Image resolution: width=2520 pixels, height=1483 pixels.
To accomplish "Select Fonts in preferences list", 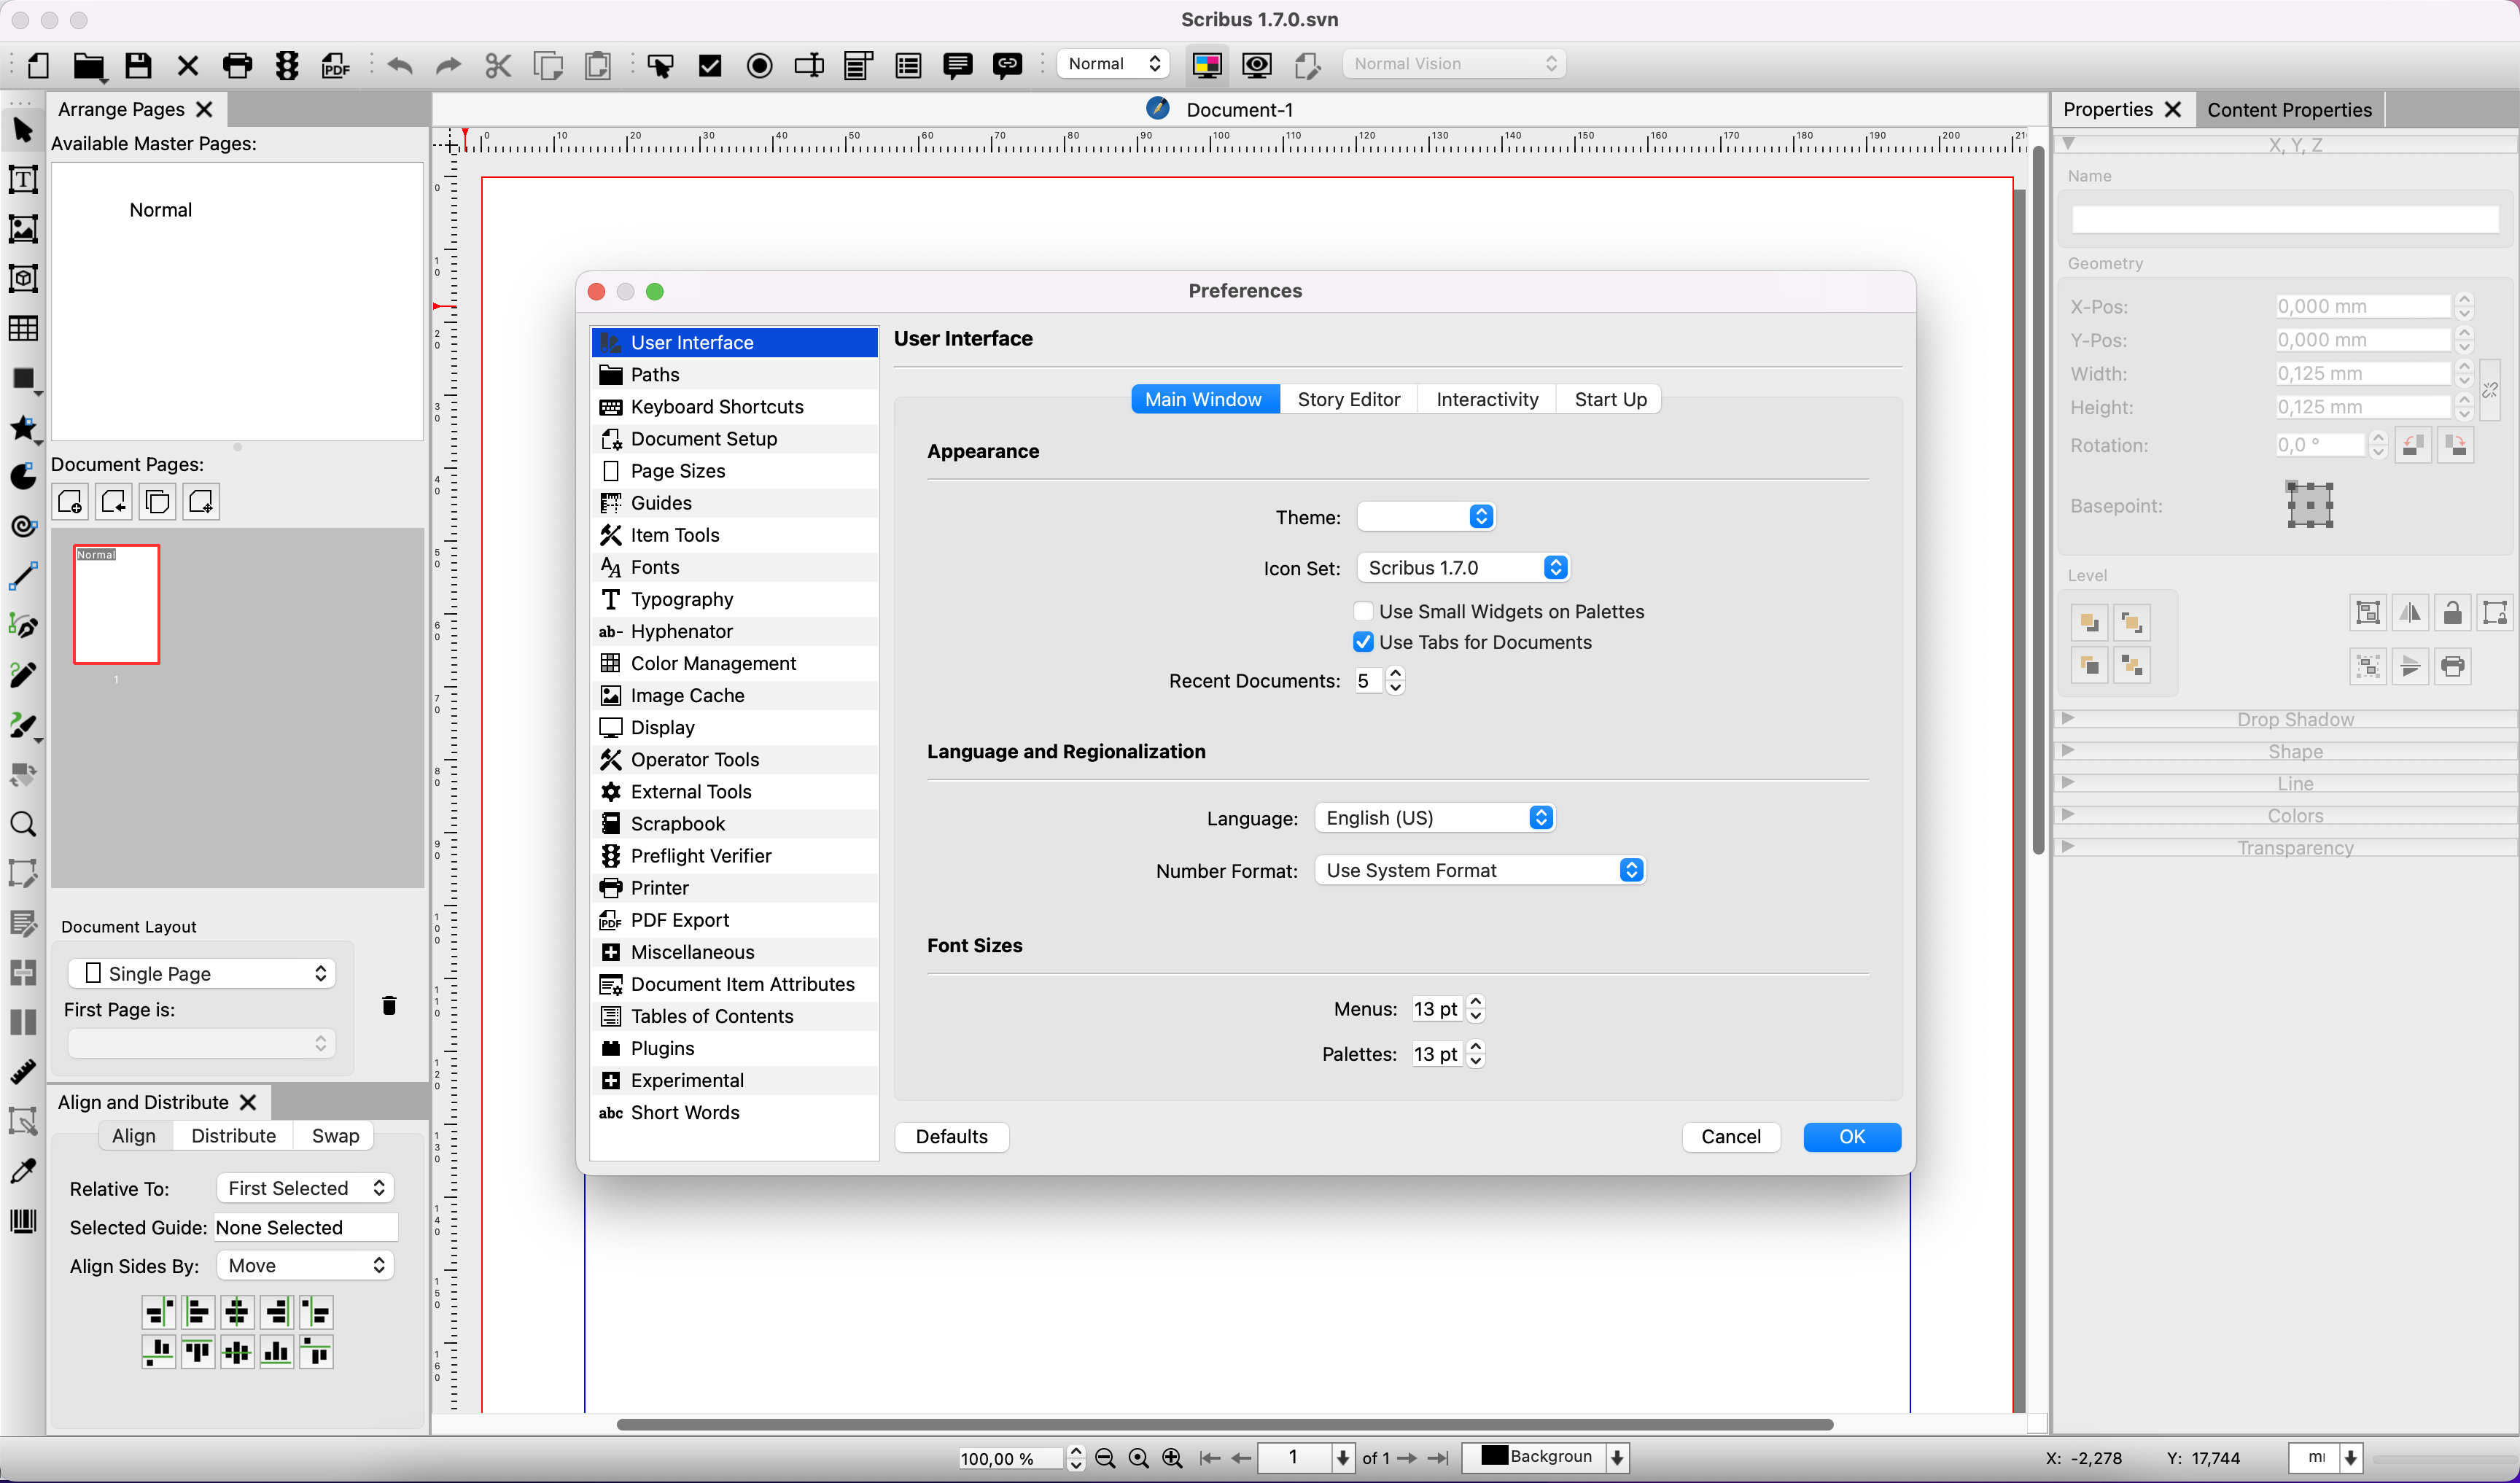I will [x=655, y=567].
